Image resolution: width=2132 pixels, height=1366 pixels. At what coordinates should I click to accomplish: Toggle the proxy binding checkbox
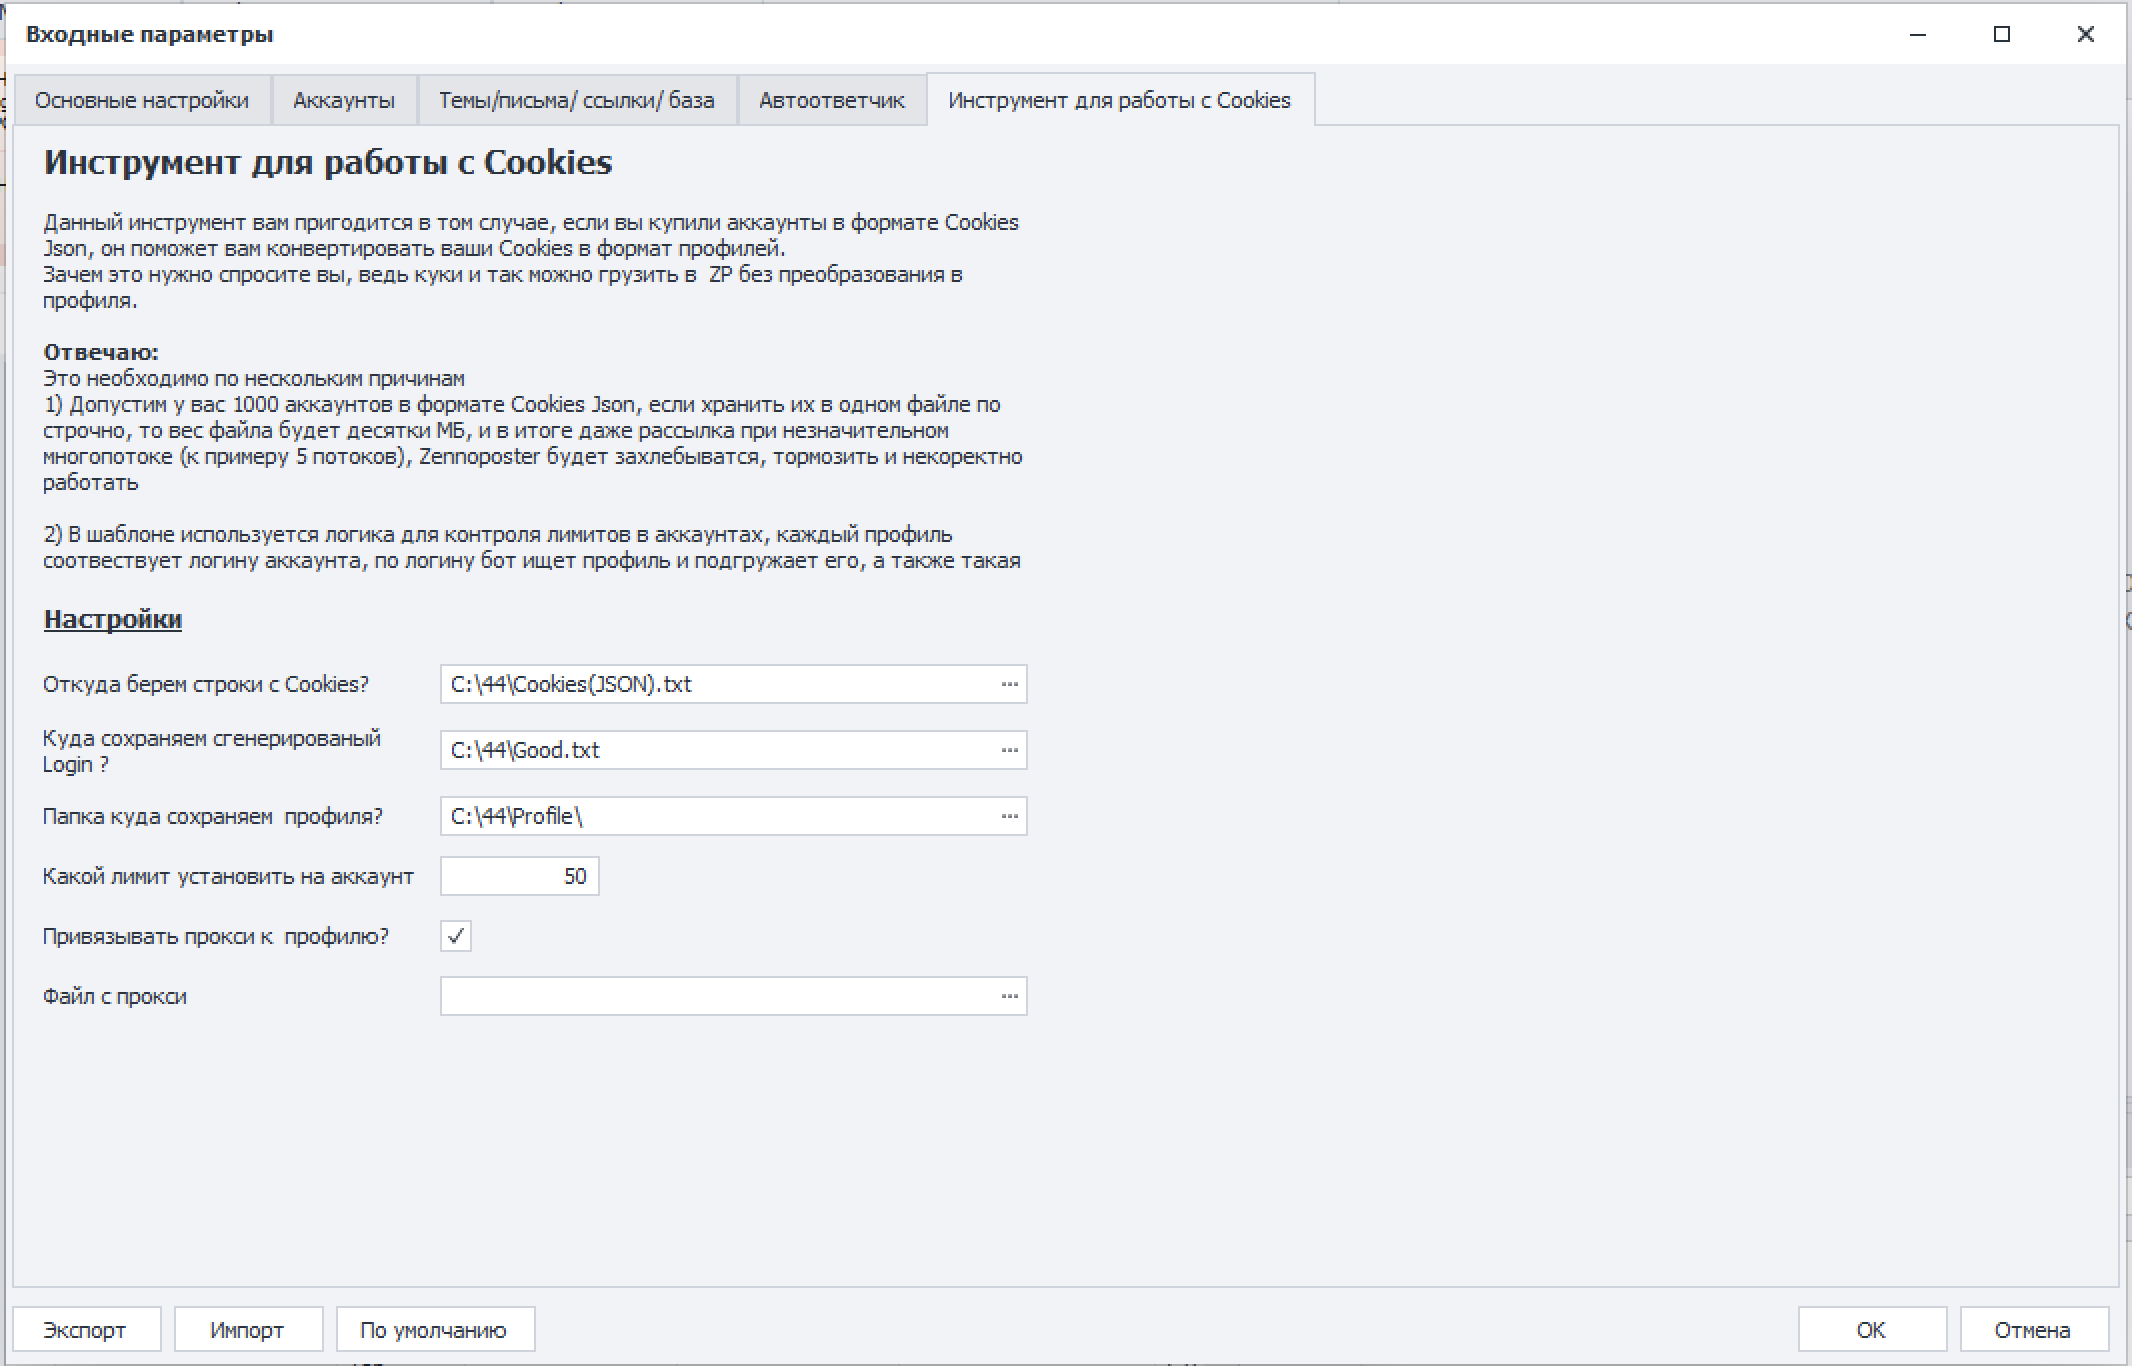[456, 937]
